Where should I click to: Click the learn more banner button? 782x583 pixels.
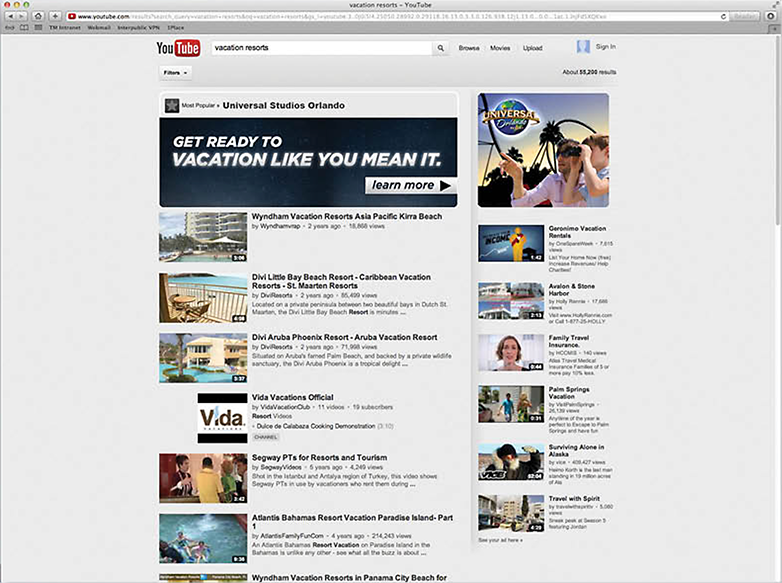point(410,185)
